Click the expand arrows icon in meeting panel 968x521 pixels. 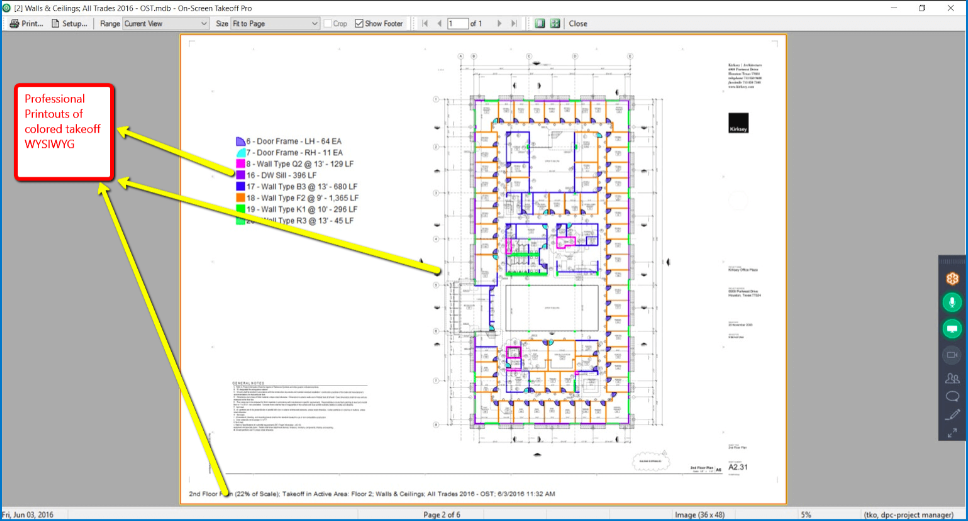952,433
